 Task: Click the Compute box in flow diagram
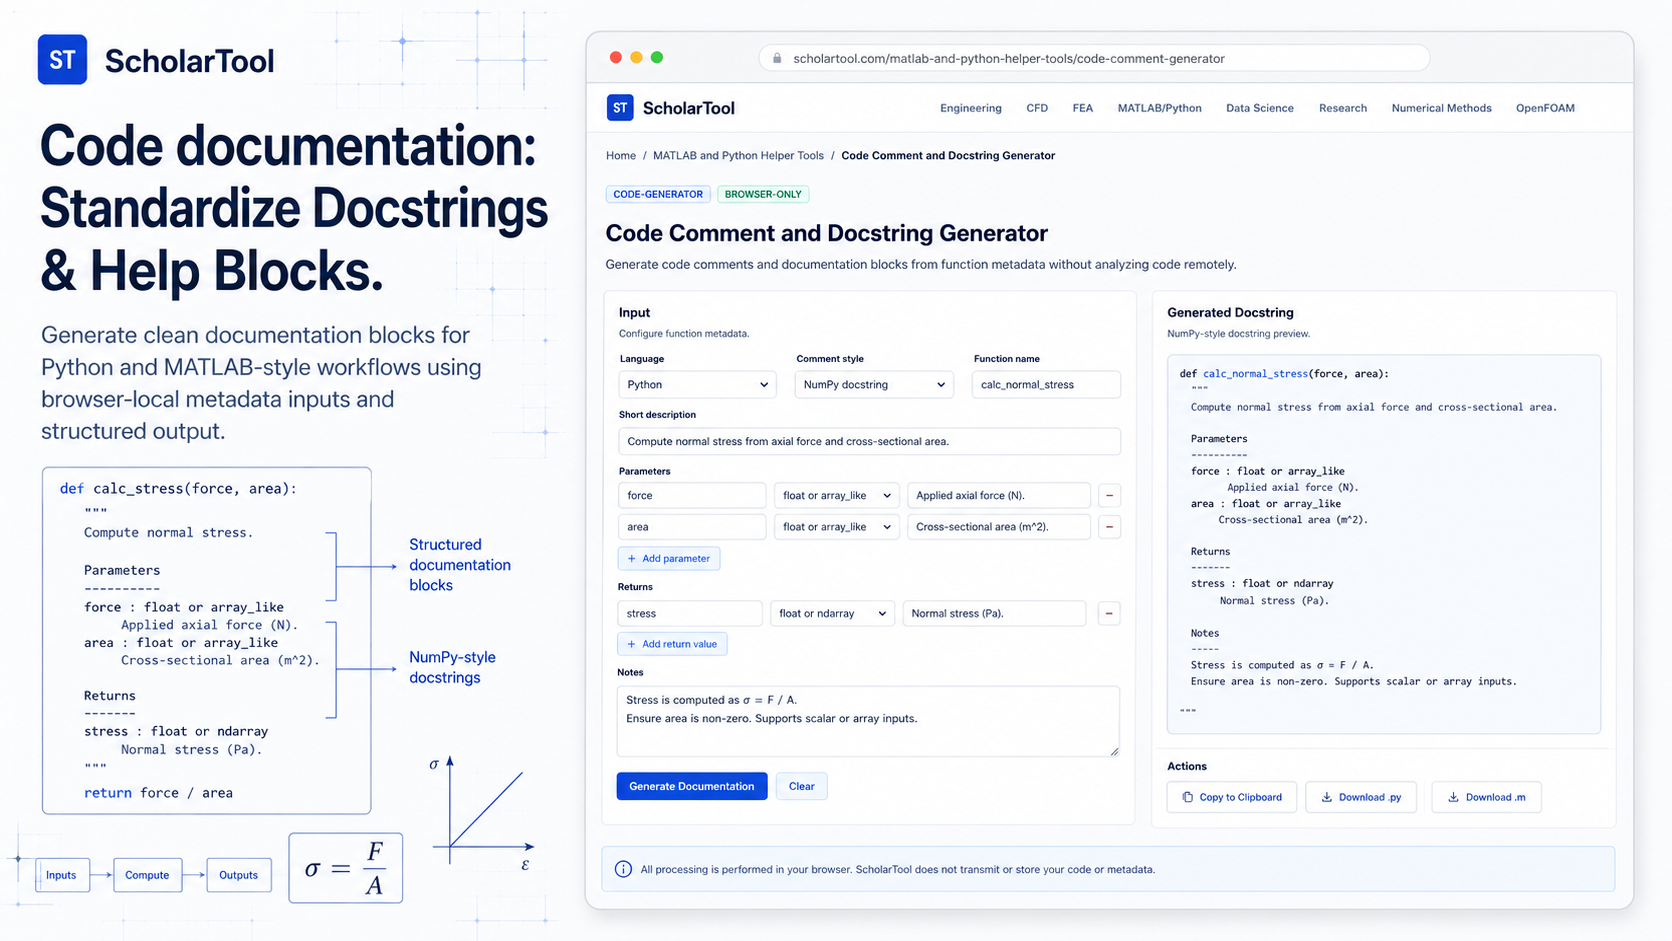click(147, 875)
